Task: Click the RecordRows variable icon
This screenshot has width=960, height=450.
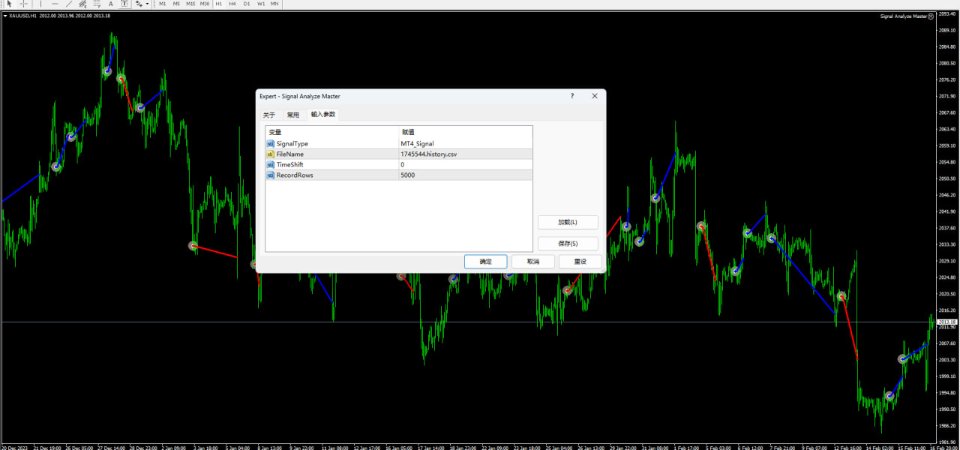Action: pyautogui.click(x=271, y=175)
